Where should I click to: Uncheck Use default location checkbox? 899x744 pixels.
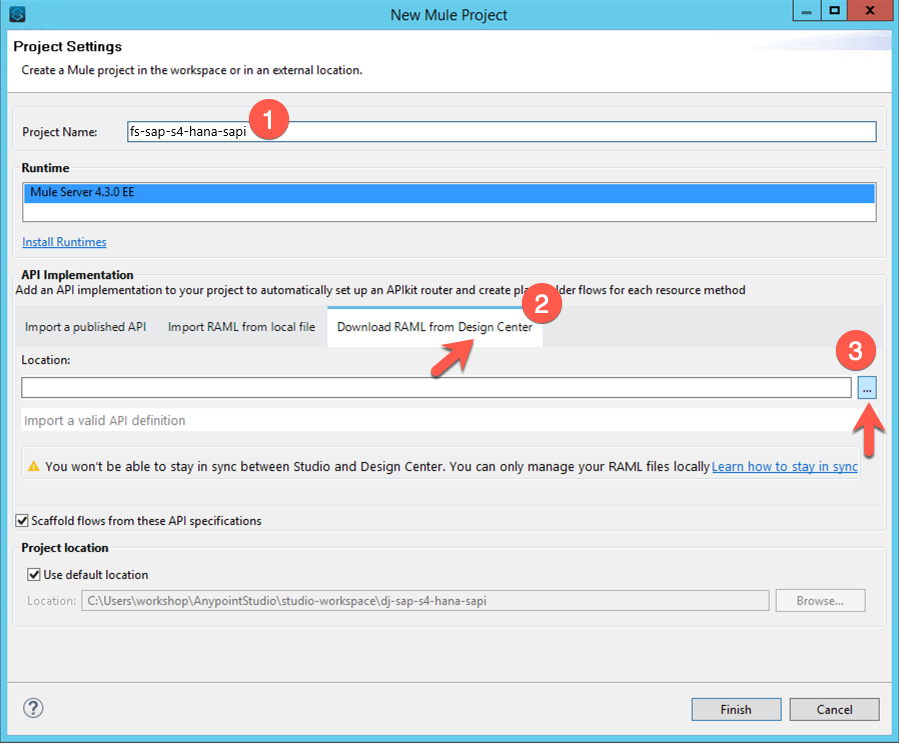pos(34,574)
